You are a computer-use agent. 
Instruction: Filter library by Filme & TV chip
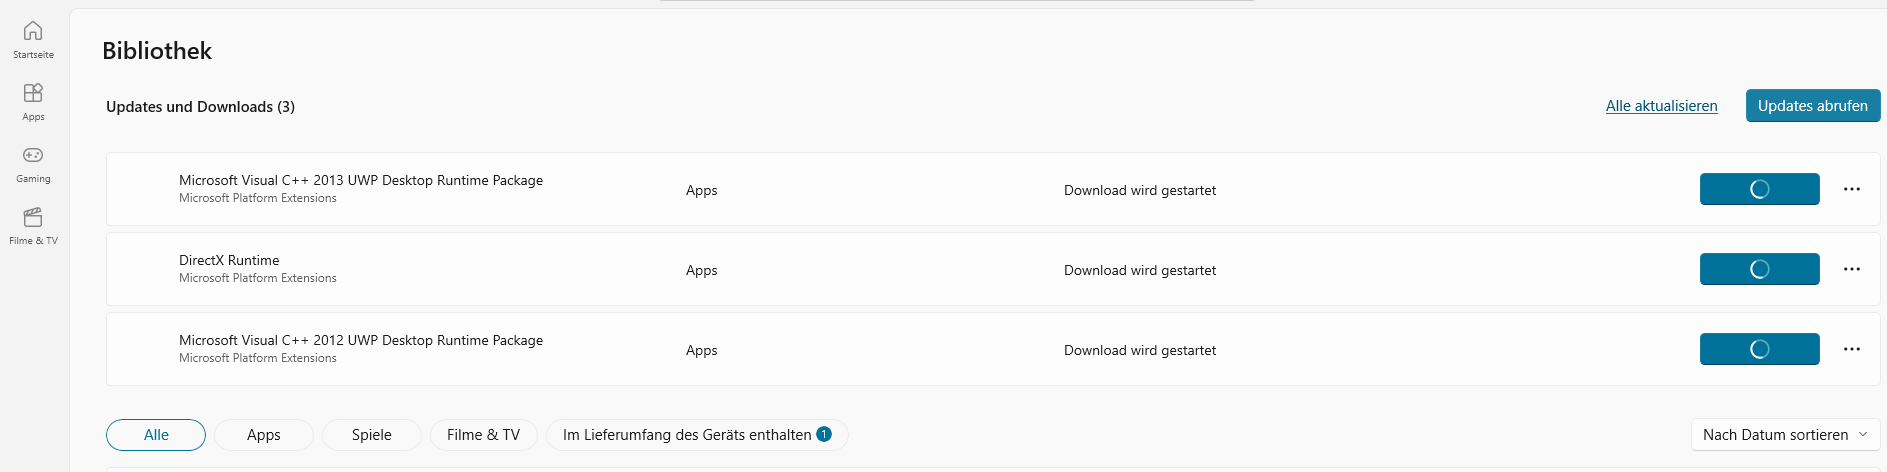[484, 435]
